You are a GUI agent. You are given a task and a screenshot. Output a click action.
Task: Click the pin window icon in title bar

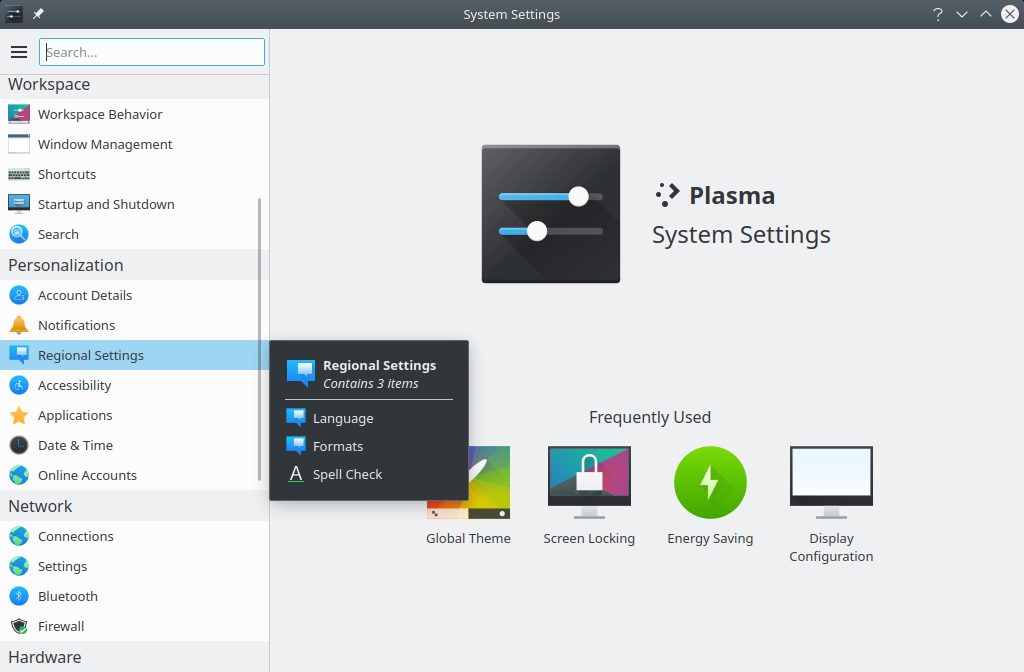coord(38,14)
